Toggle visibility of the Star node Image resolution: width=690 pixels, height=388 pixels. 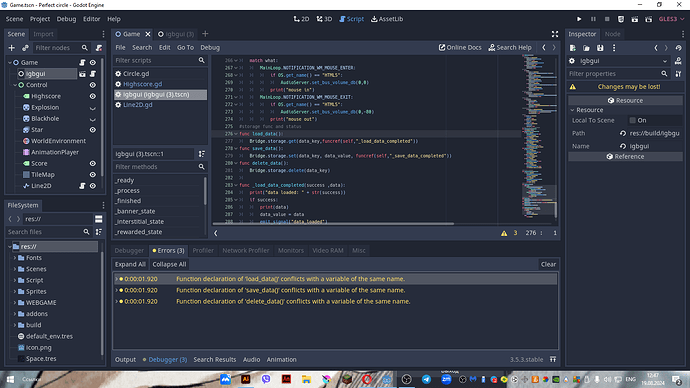click(x=93, y=130)
